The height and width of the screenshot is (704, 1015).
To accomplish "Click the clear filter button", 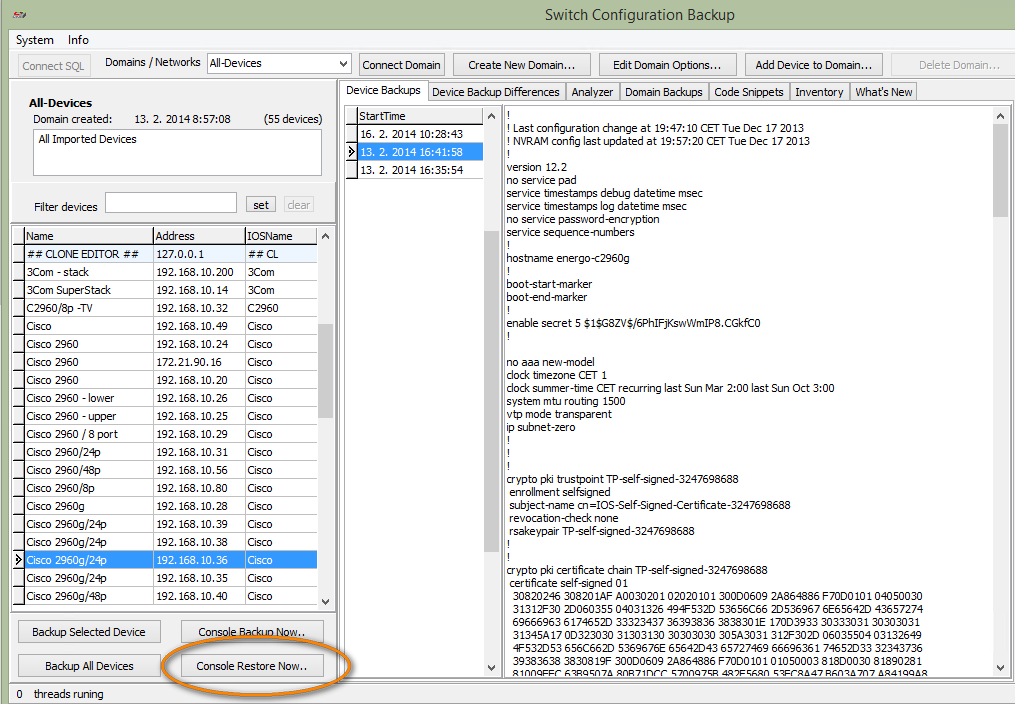I will coord(298,204).
